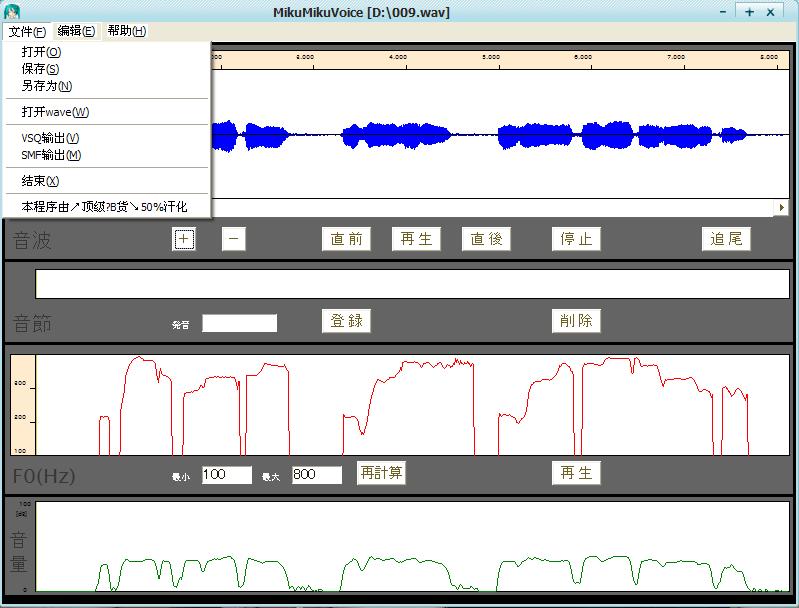
Task: Select 结束(X) to exit
Action: [x=107, y=181]
